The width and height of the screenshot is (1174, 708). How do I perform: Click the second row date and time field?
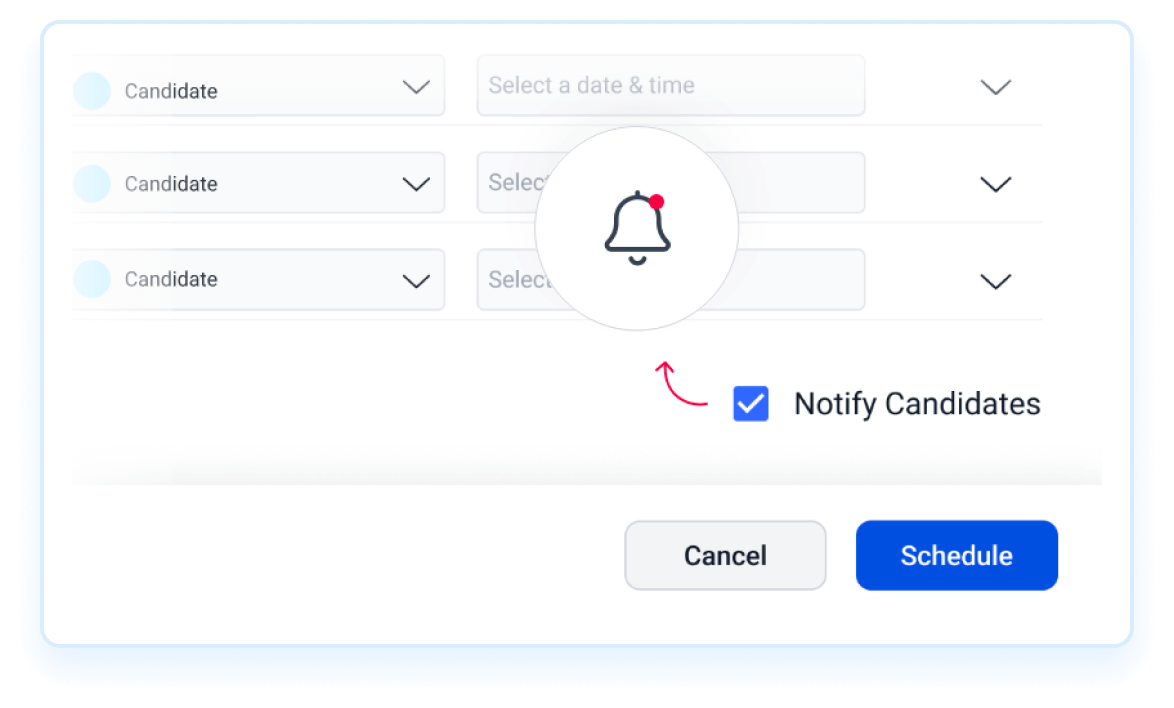pos(671,183)
